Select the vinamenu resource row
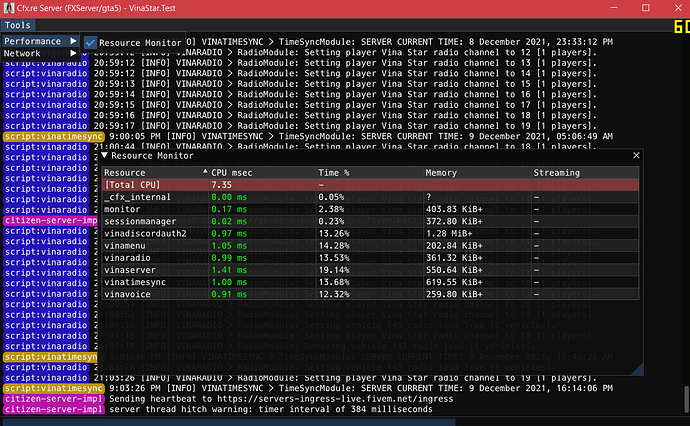The height and width of the screenshot is (426, 690). (x=370, y=246)
